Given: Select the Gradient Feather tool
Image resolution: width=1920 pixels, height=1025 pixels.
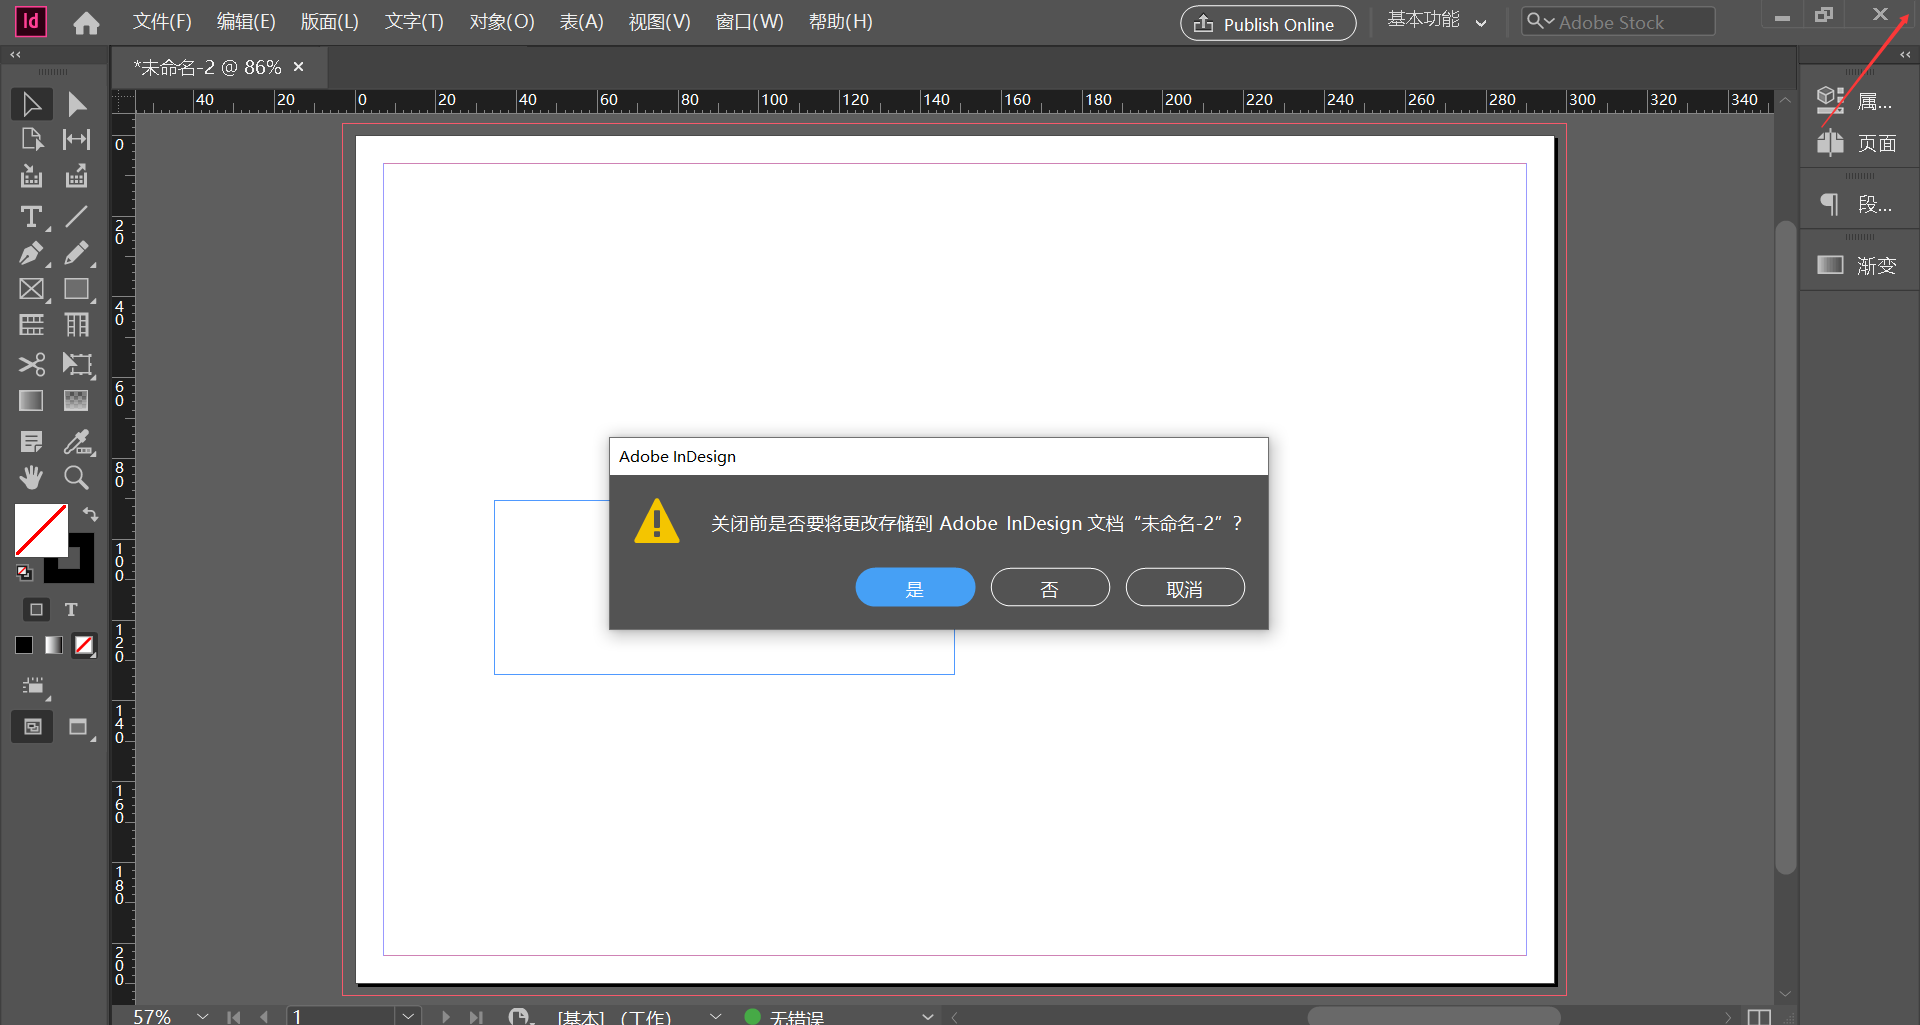Looking at the screenshot, I should pyautogui.click(x=77, y=401).
